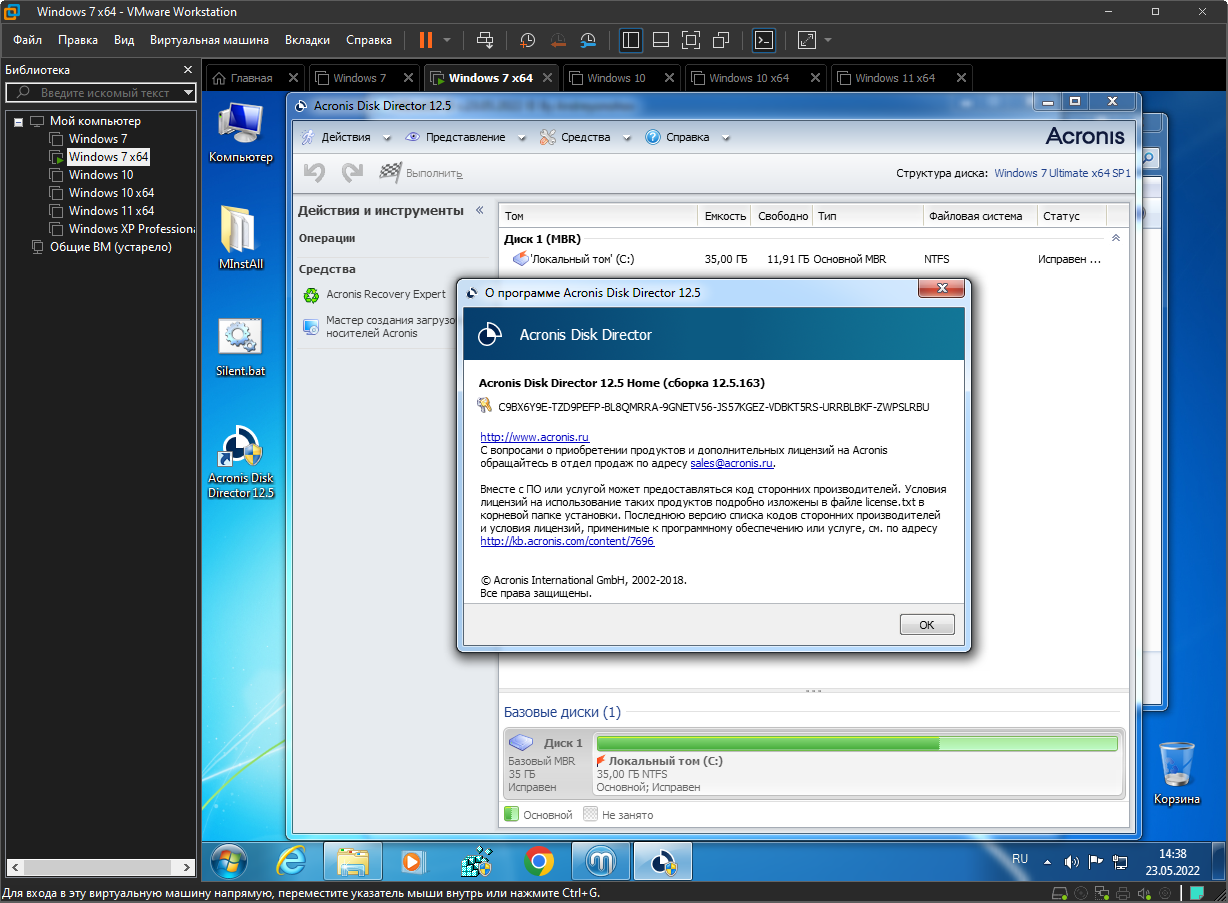Image resolution: width=1228 pixels, height=903 pixels.
Task: Open the Виртуальная машина menu
Action: coord(209,40)
